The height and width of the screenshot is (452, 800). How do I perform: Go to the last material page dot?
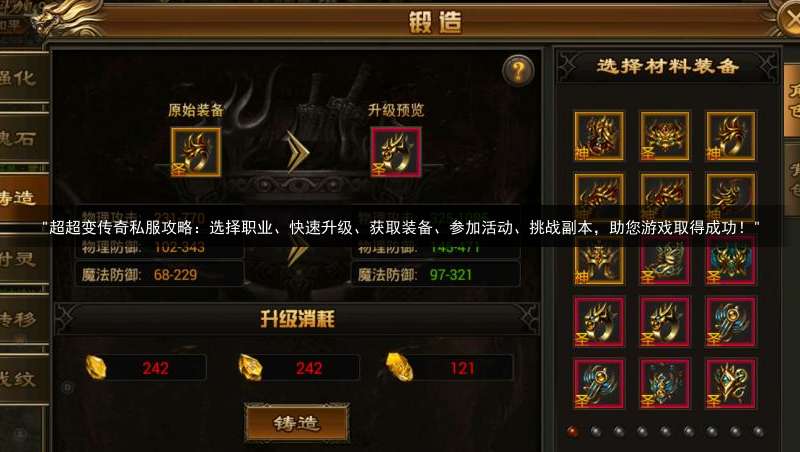click(759, 432)
